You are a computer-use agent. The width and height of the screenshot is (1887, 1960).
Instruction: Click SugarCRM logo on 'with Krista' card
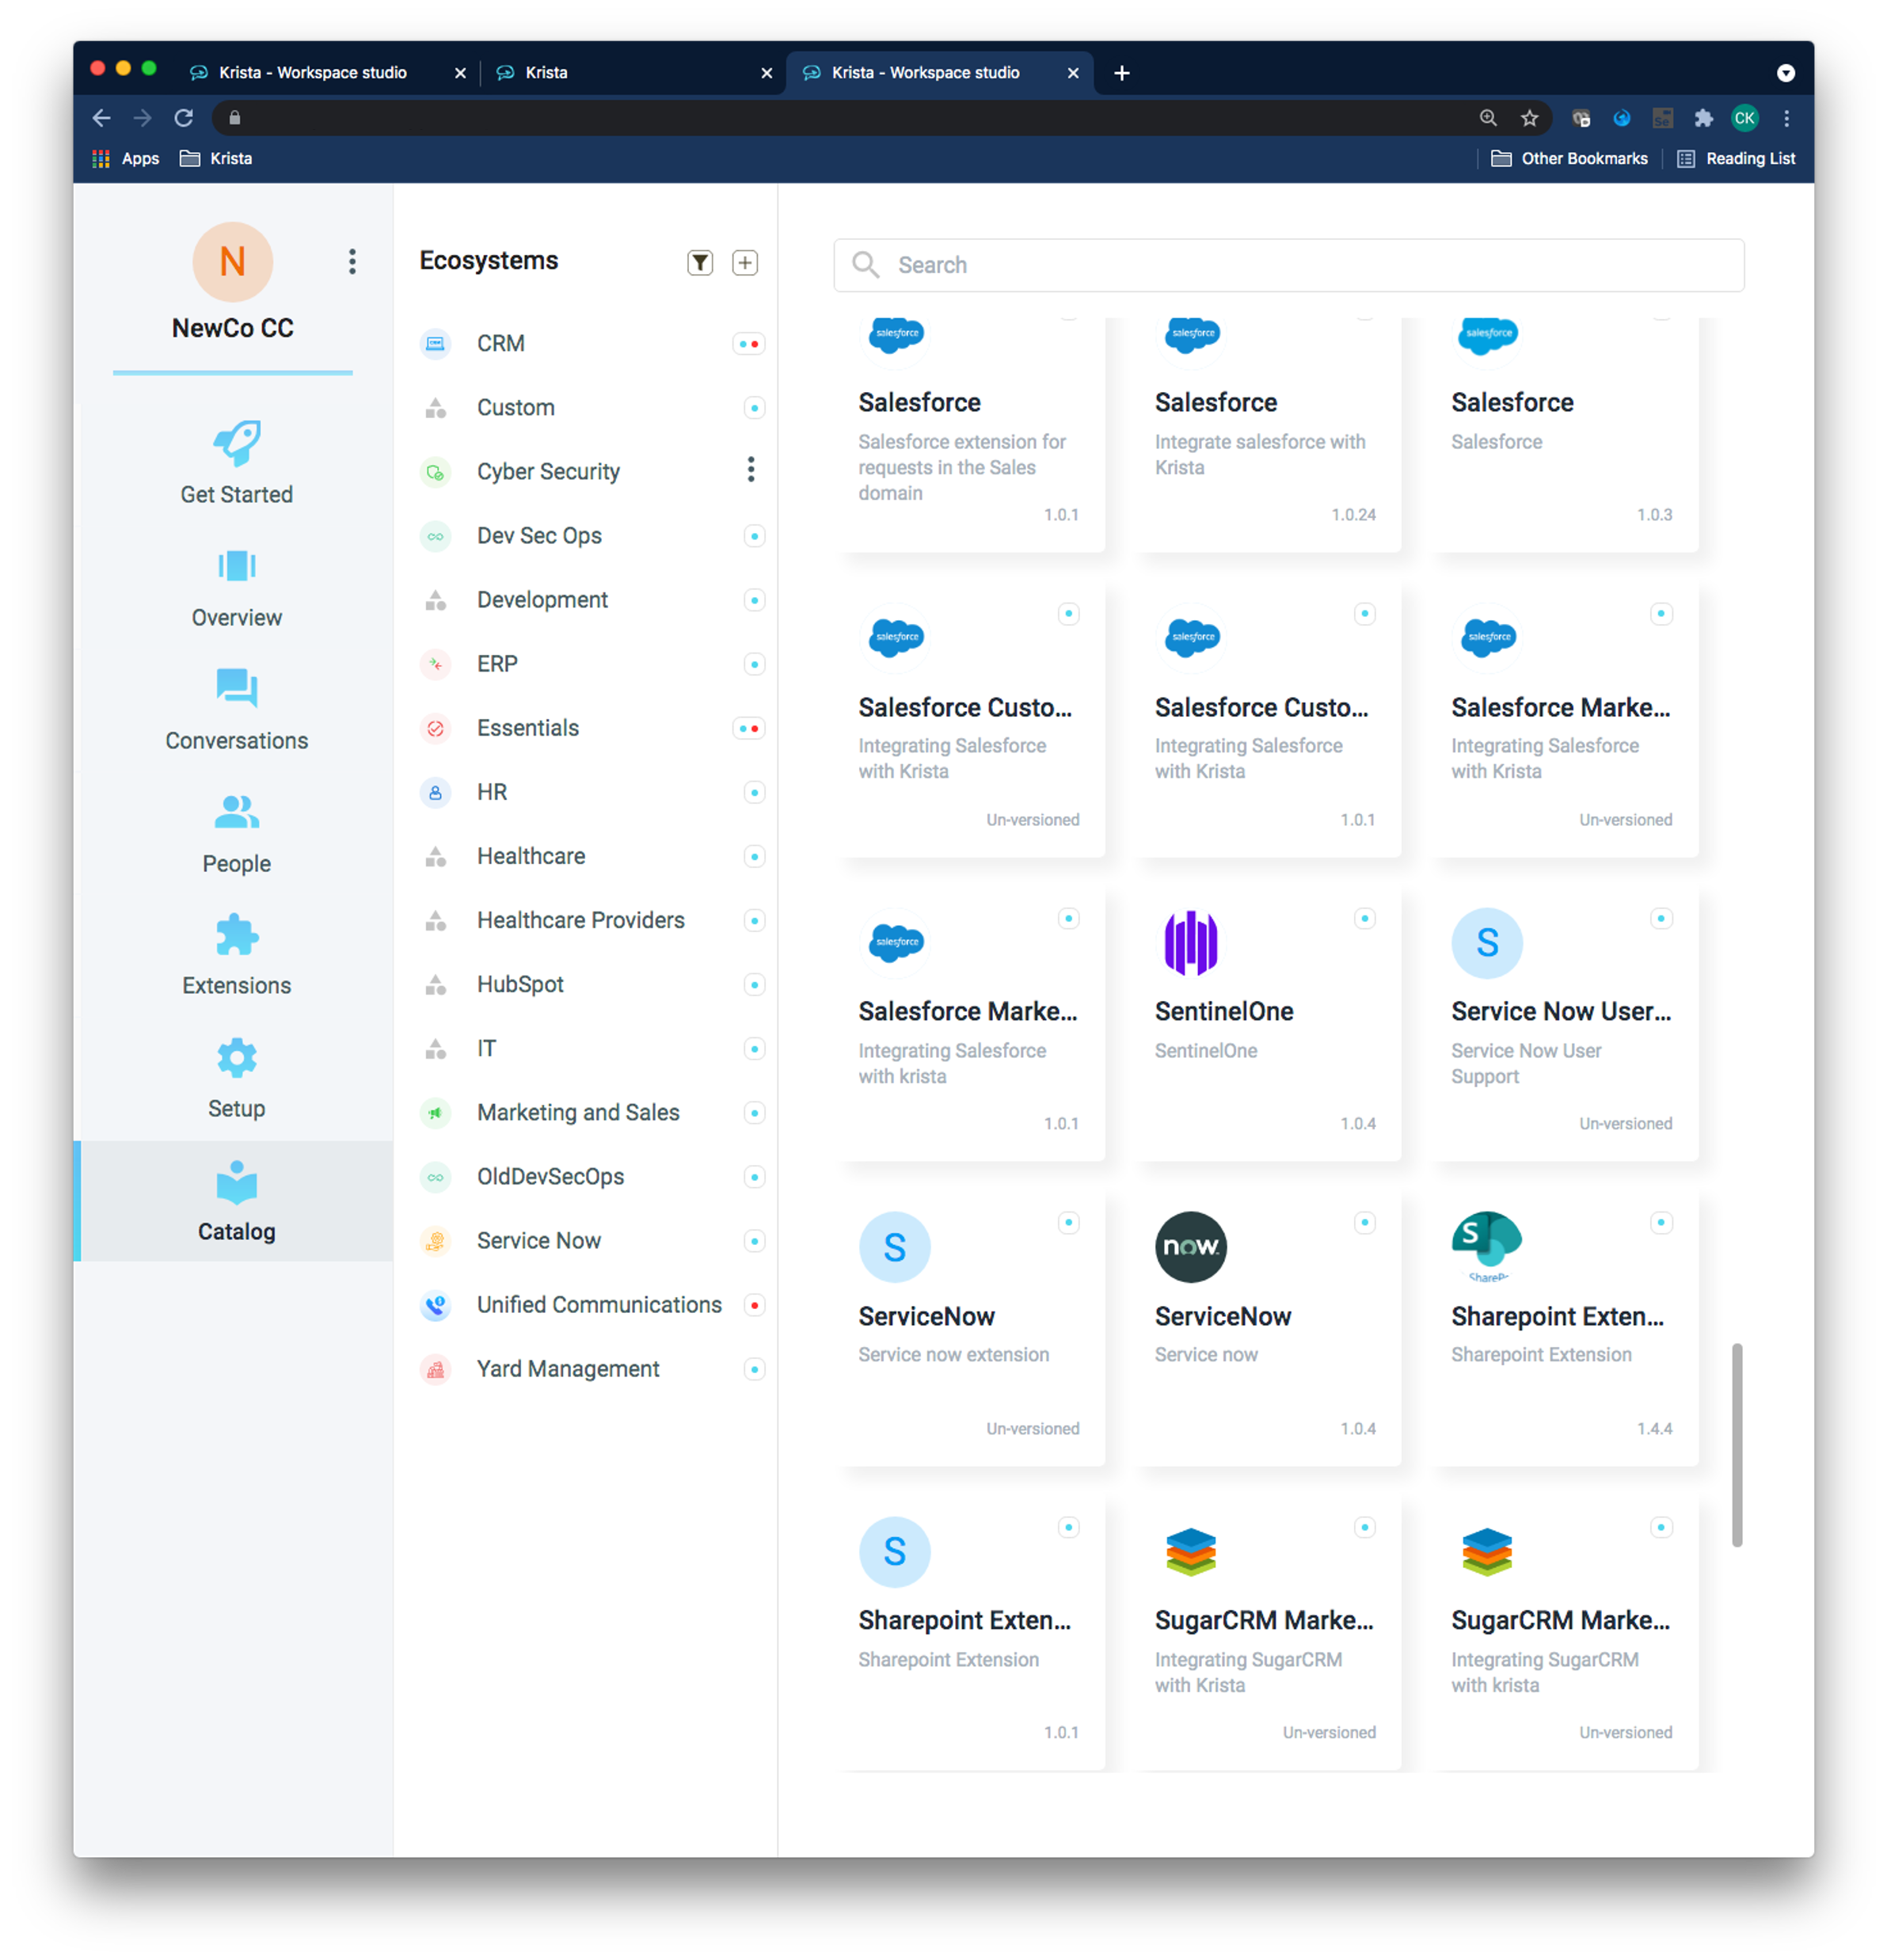point(1191,1552)
